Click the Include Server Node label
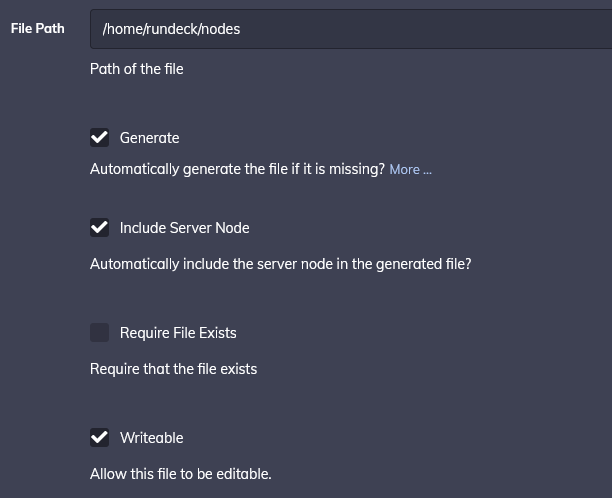Viewport: 612px width, 498px height. coord(184,228)
